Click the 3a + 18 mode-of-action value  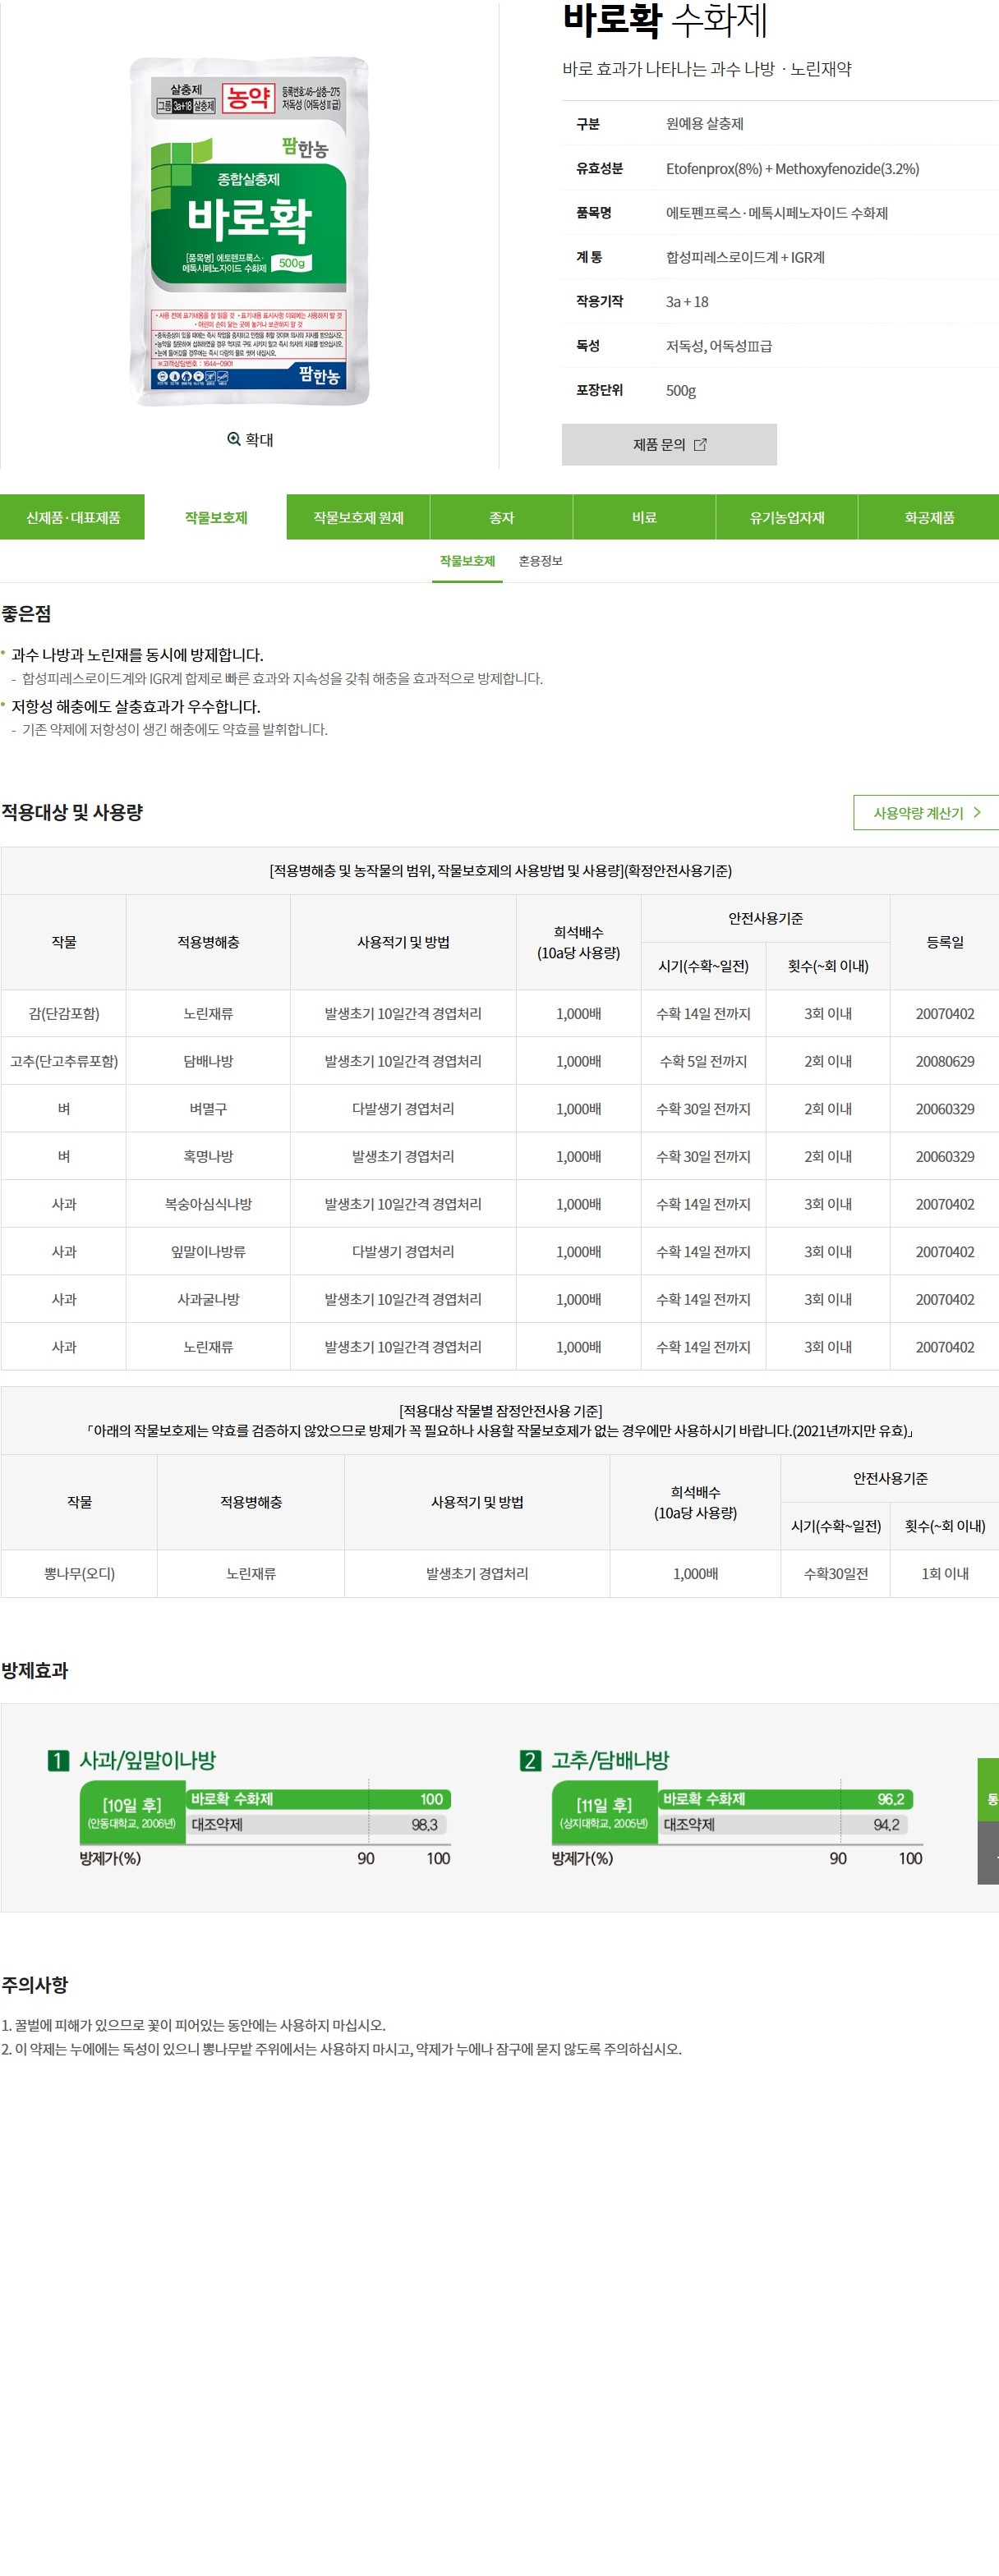pos(687,302)
